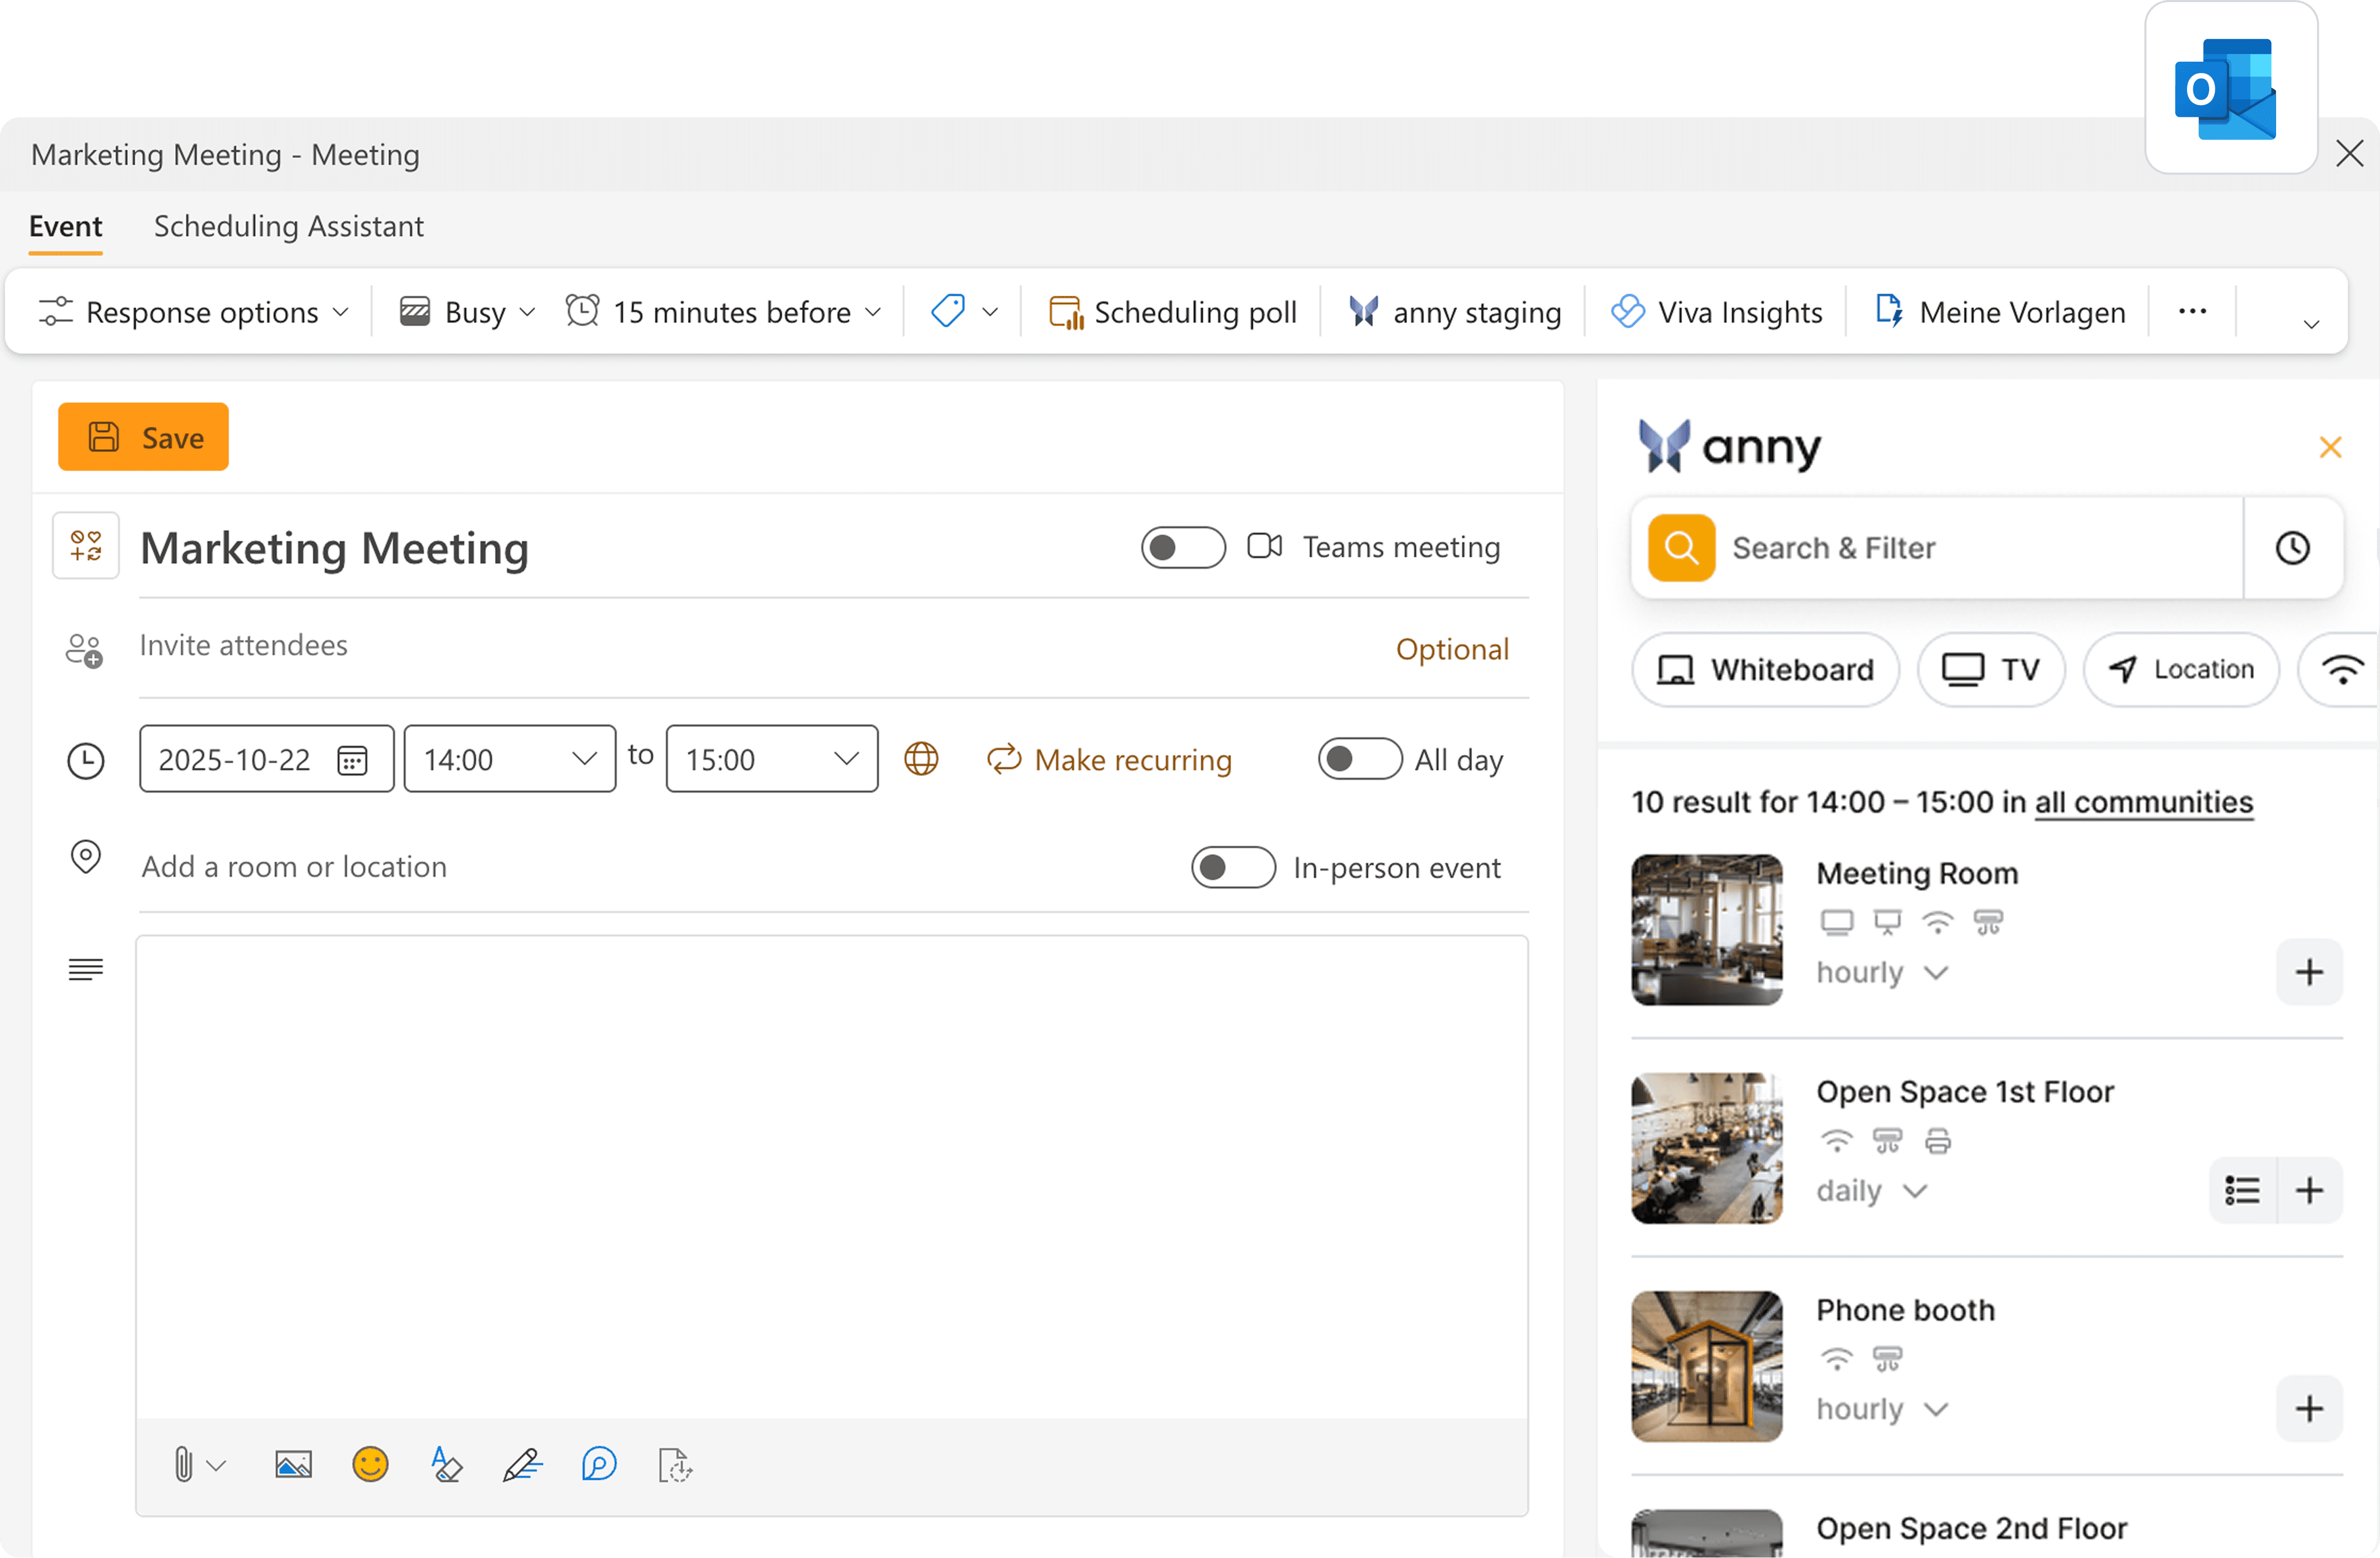Click the Invite attendees field
2380x1558 pixels.
tap(243, 645)
